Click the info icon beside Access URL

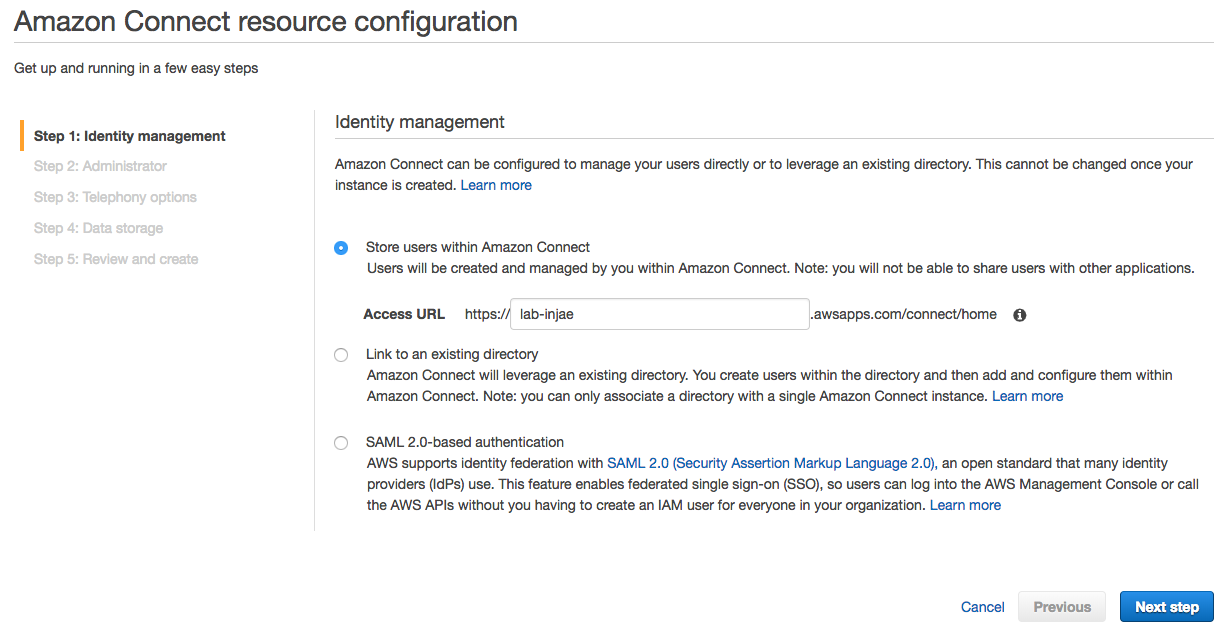coord(1020,315)
